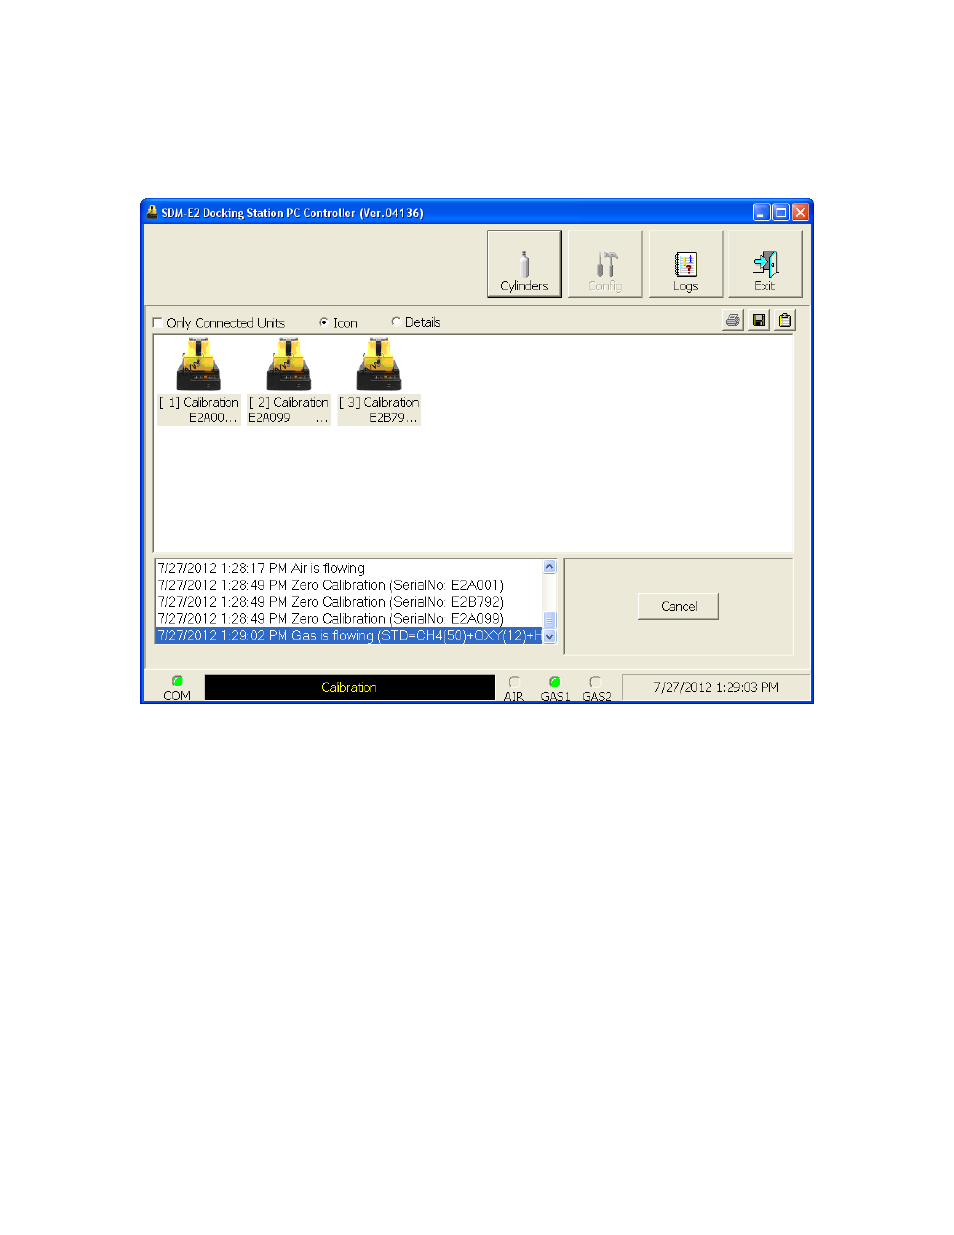Click the date and time status field
Viewport: 954px width, 1235px height.
716,687
